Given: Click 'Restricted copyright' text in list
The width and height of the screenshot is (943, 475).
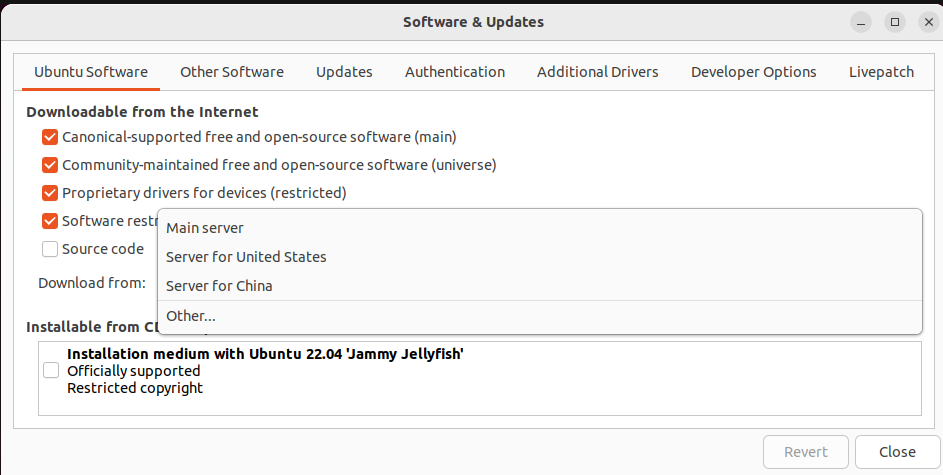Looking at the screenshot, I should point(135,388).
